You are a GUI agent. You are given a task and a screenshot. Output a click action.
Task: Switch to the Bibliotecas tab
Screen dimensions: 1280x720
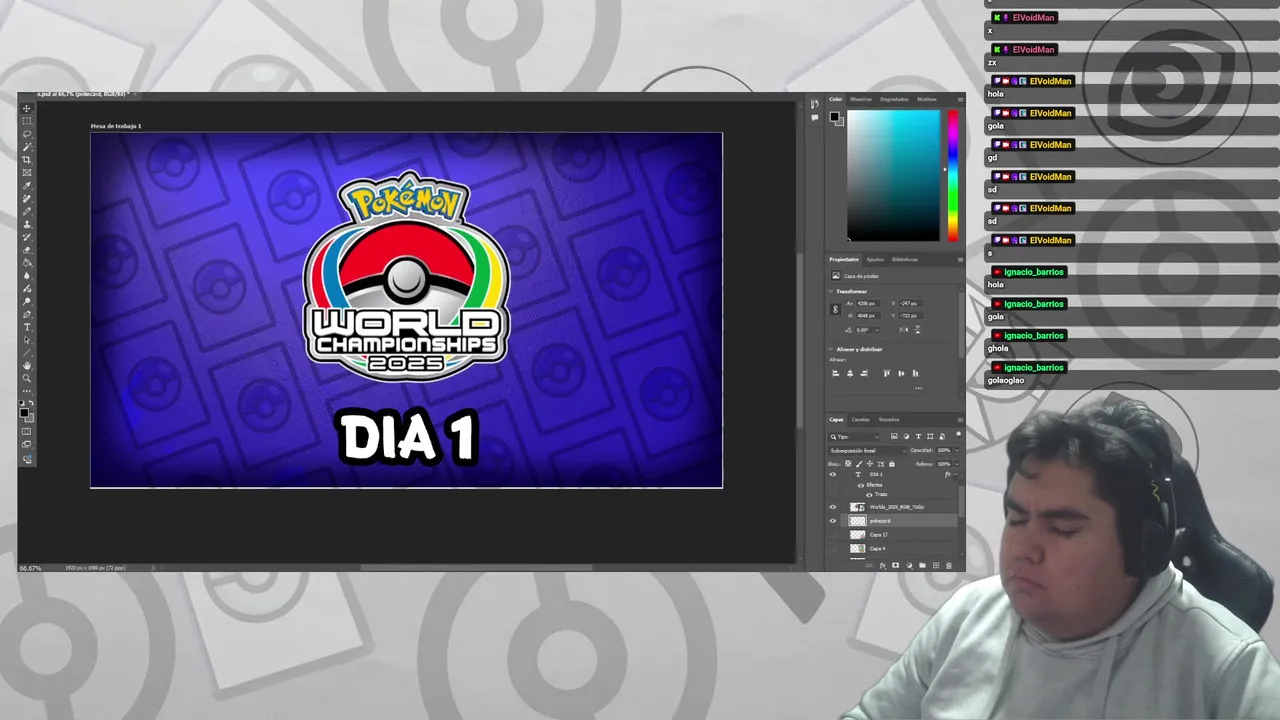[905, 260]
